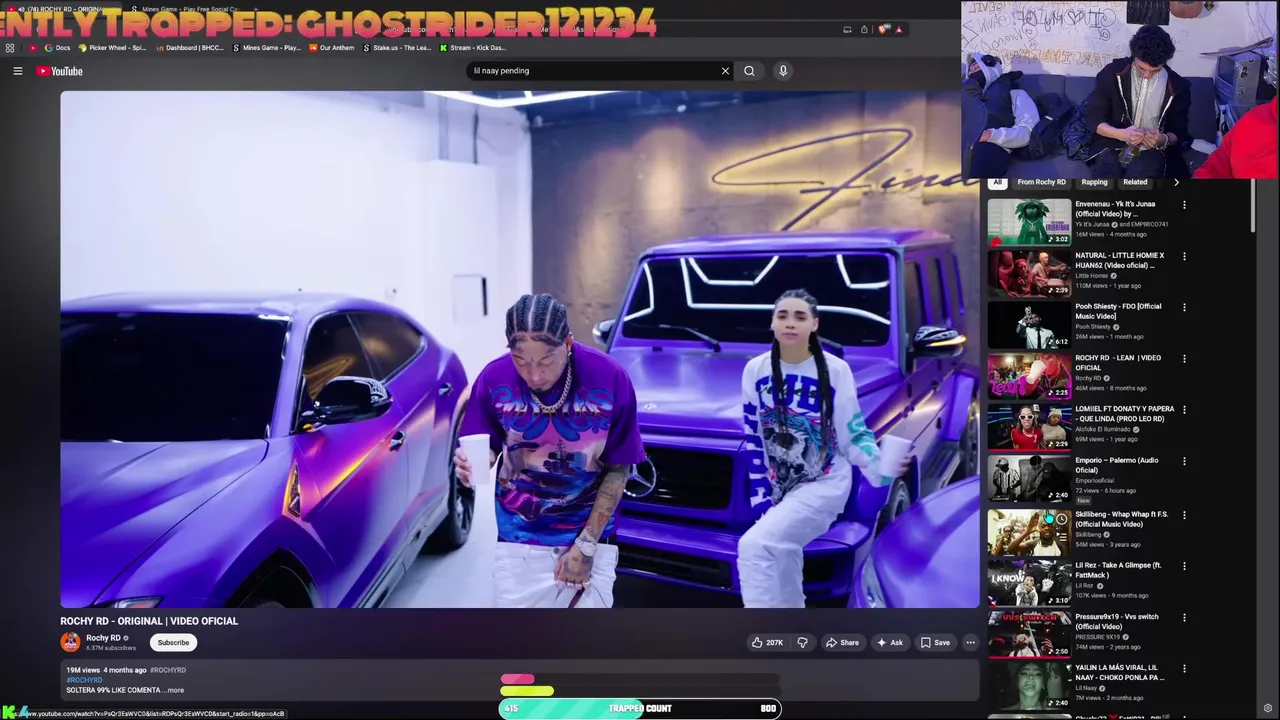Switch to the Mines Game browser tab

point(185,9)
